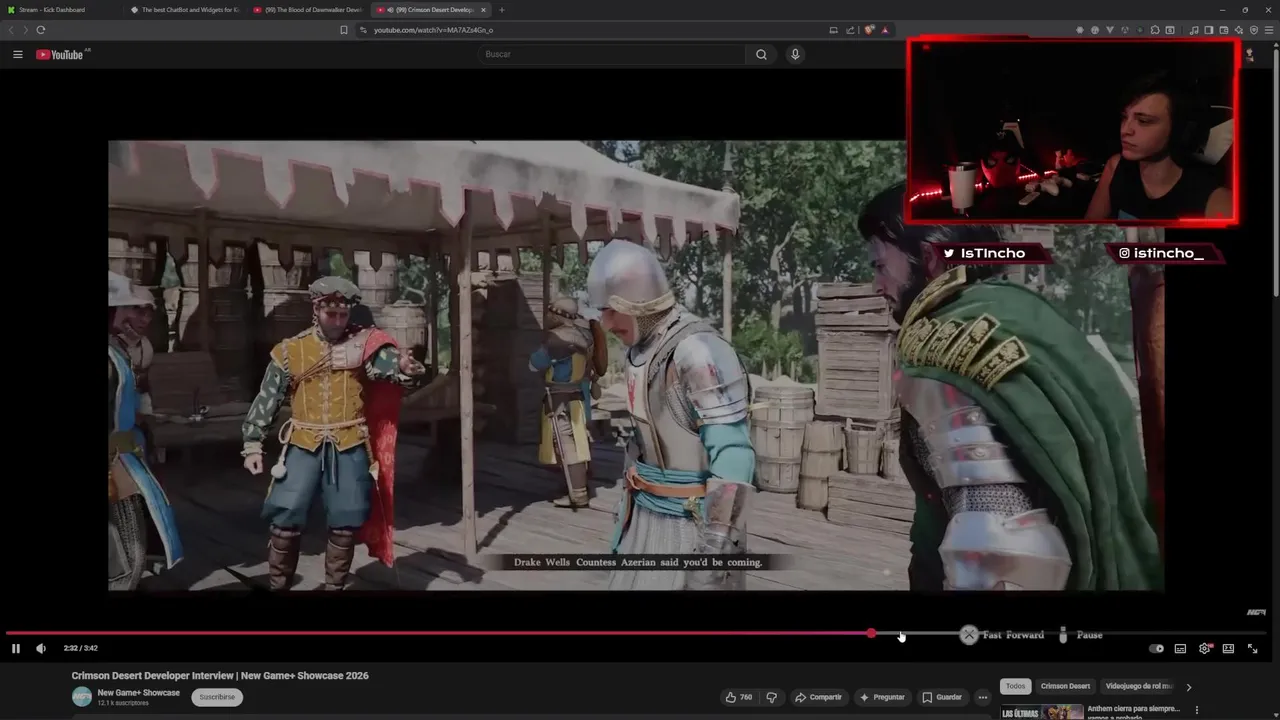Screen dimensions: 1280x720
Task: Click the search magnifier button
Action: (x=761, y=54)
